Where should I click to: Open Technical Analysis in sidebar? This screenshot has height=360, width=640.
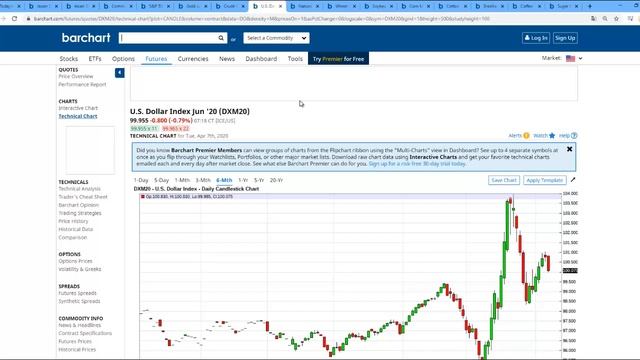[x=80, y=189]
